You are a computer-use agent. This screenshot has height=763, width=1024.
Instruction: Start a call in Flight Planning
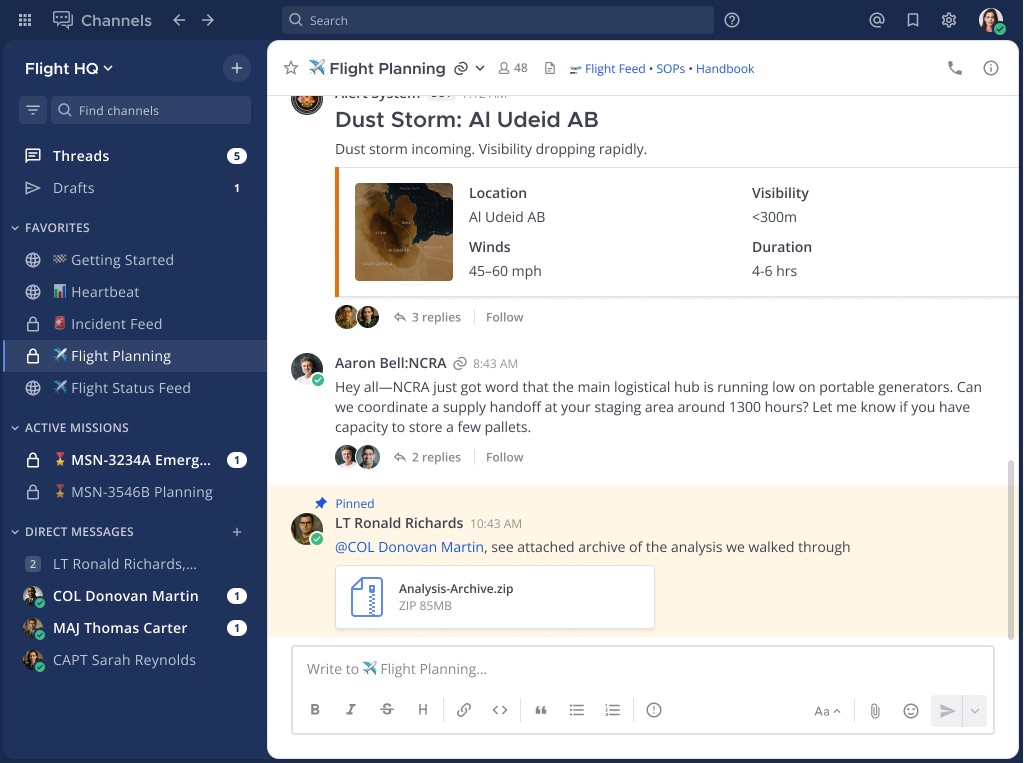click(x=955, y=68)
